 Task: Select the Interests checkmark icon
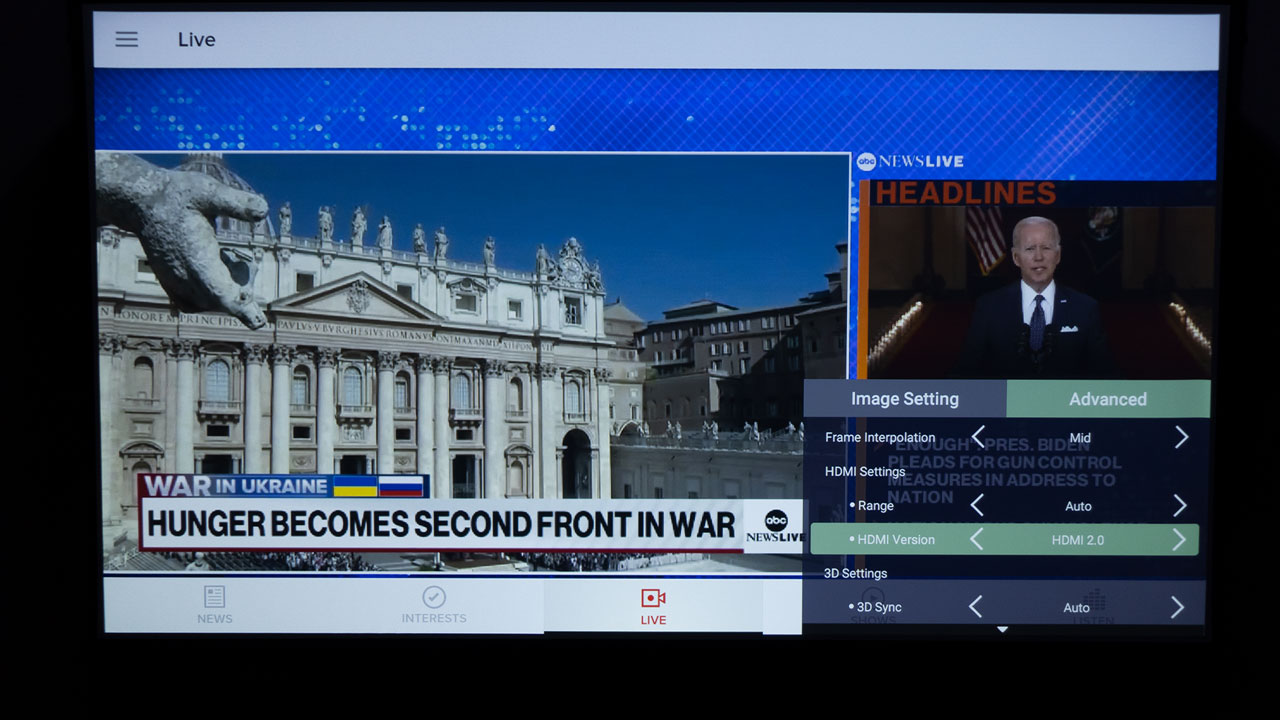(x=434, y=597)
